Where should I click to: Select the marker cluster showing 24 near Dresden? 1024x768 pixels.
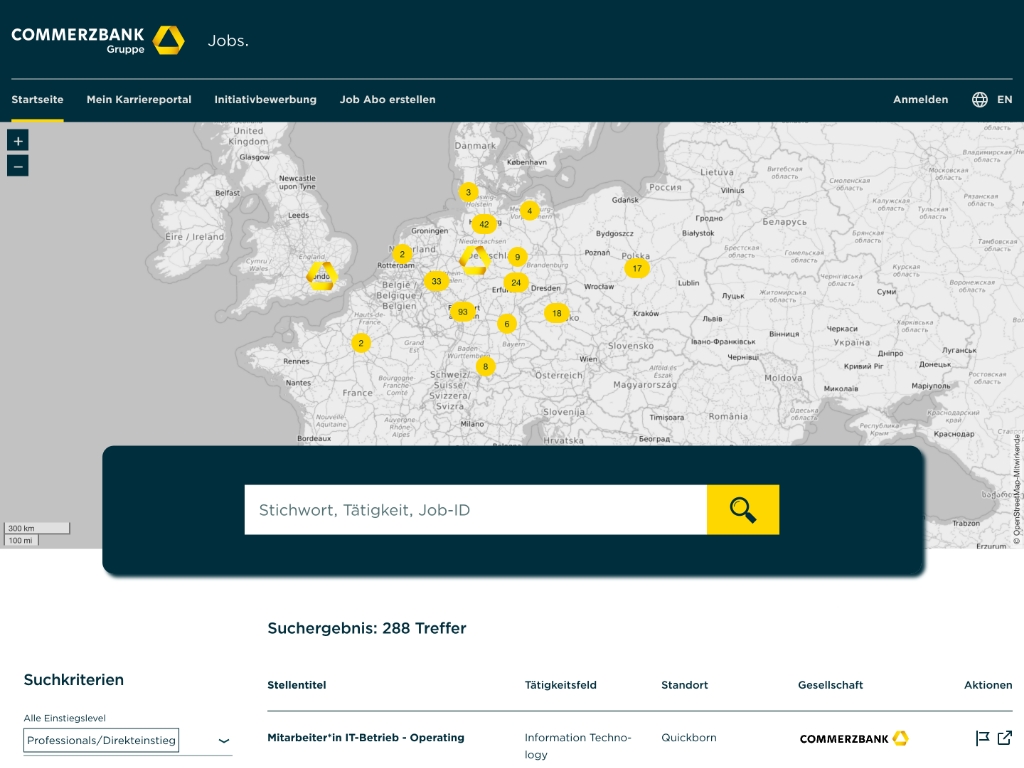[x=516, y=282]
